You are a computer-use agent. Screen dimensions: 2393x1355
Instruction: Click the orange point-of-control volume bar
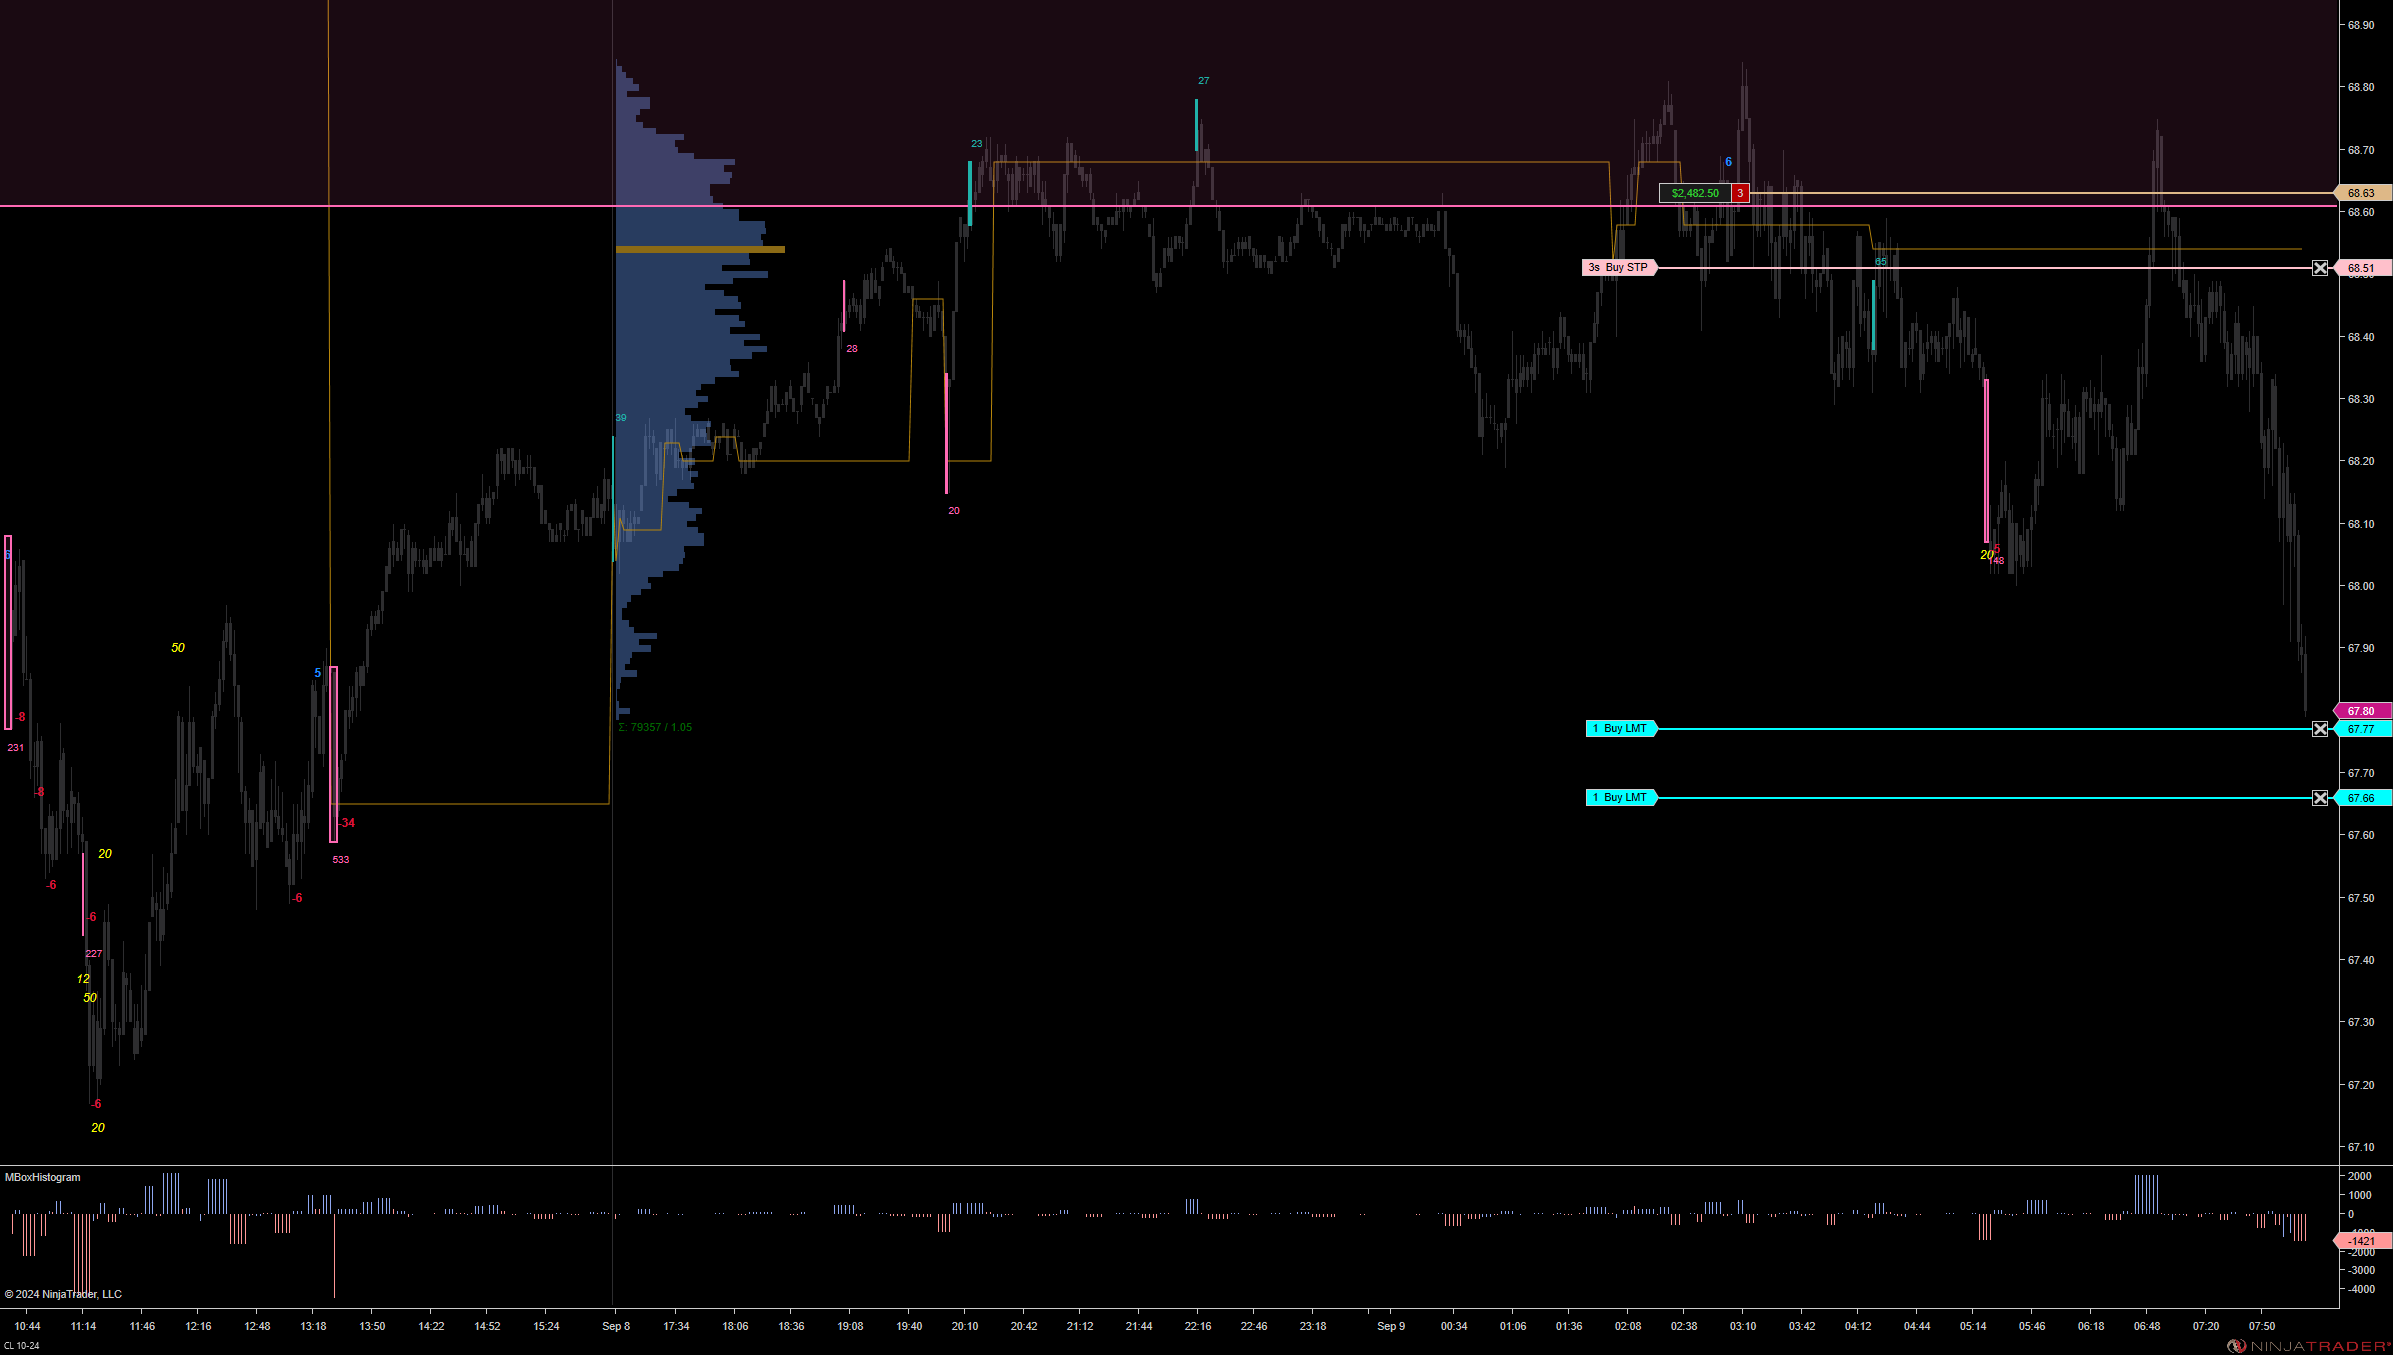pyautogui.click(x=700, y=249)
